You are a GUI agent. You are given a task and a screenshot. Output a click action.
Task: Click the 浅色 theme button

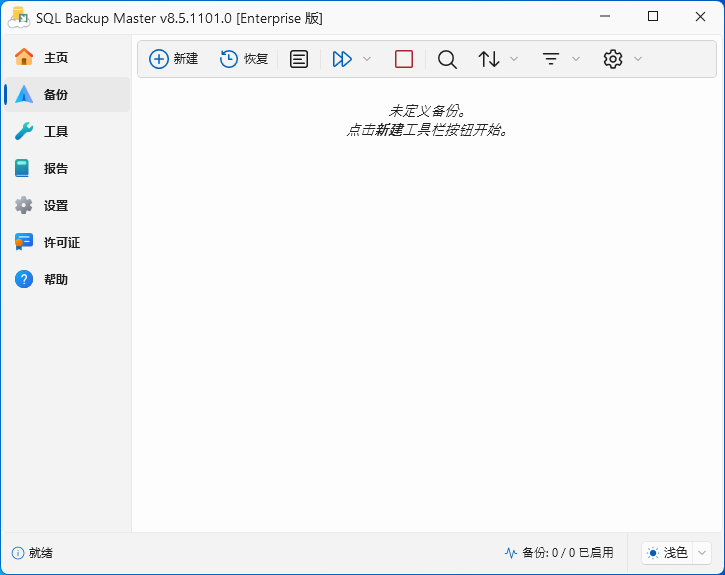pyautogui.click(x=668, y=553)
